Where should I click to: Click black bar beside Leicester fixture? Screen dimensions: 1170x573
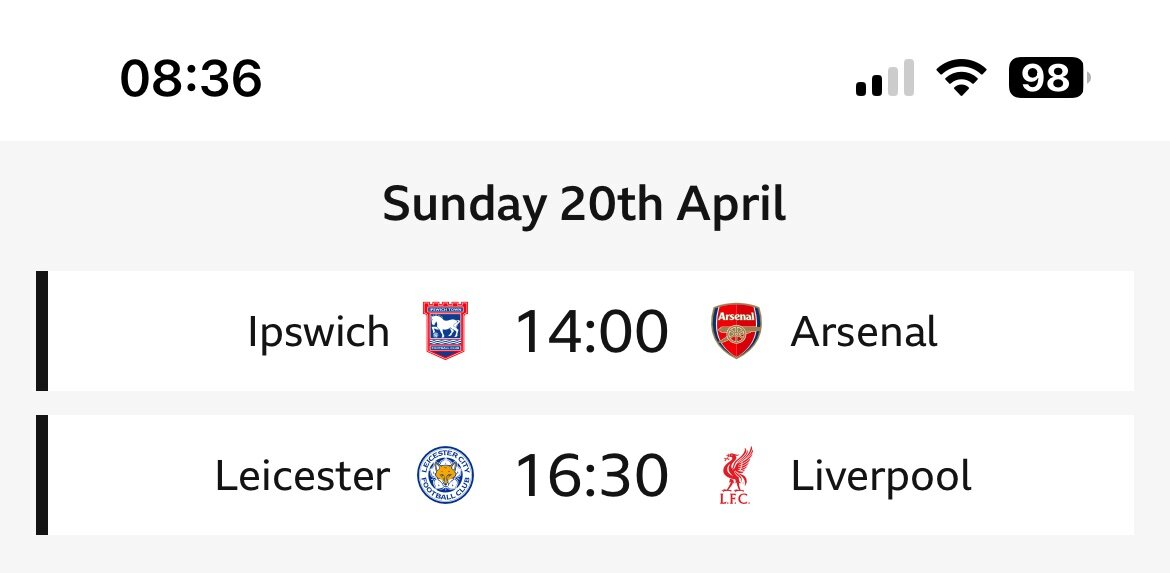point(42,475)
